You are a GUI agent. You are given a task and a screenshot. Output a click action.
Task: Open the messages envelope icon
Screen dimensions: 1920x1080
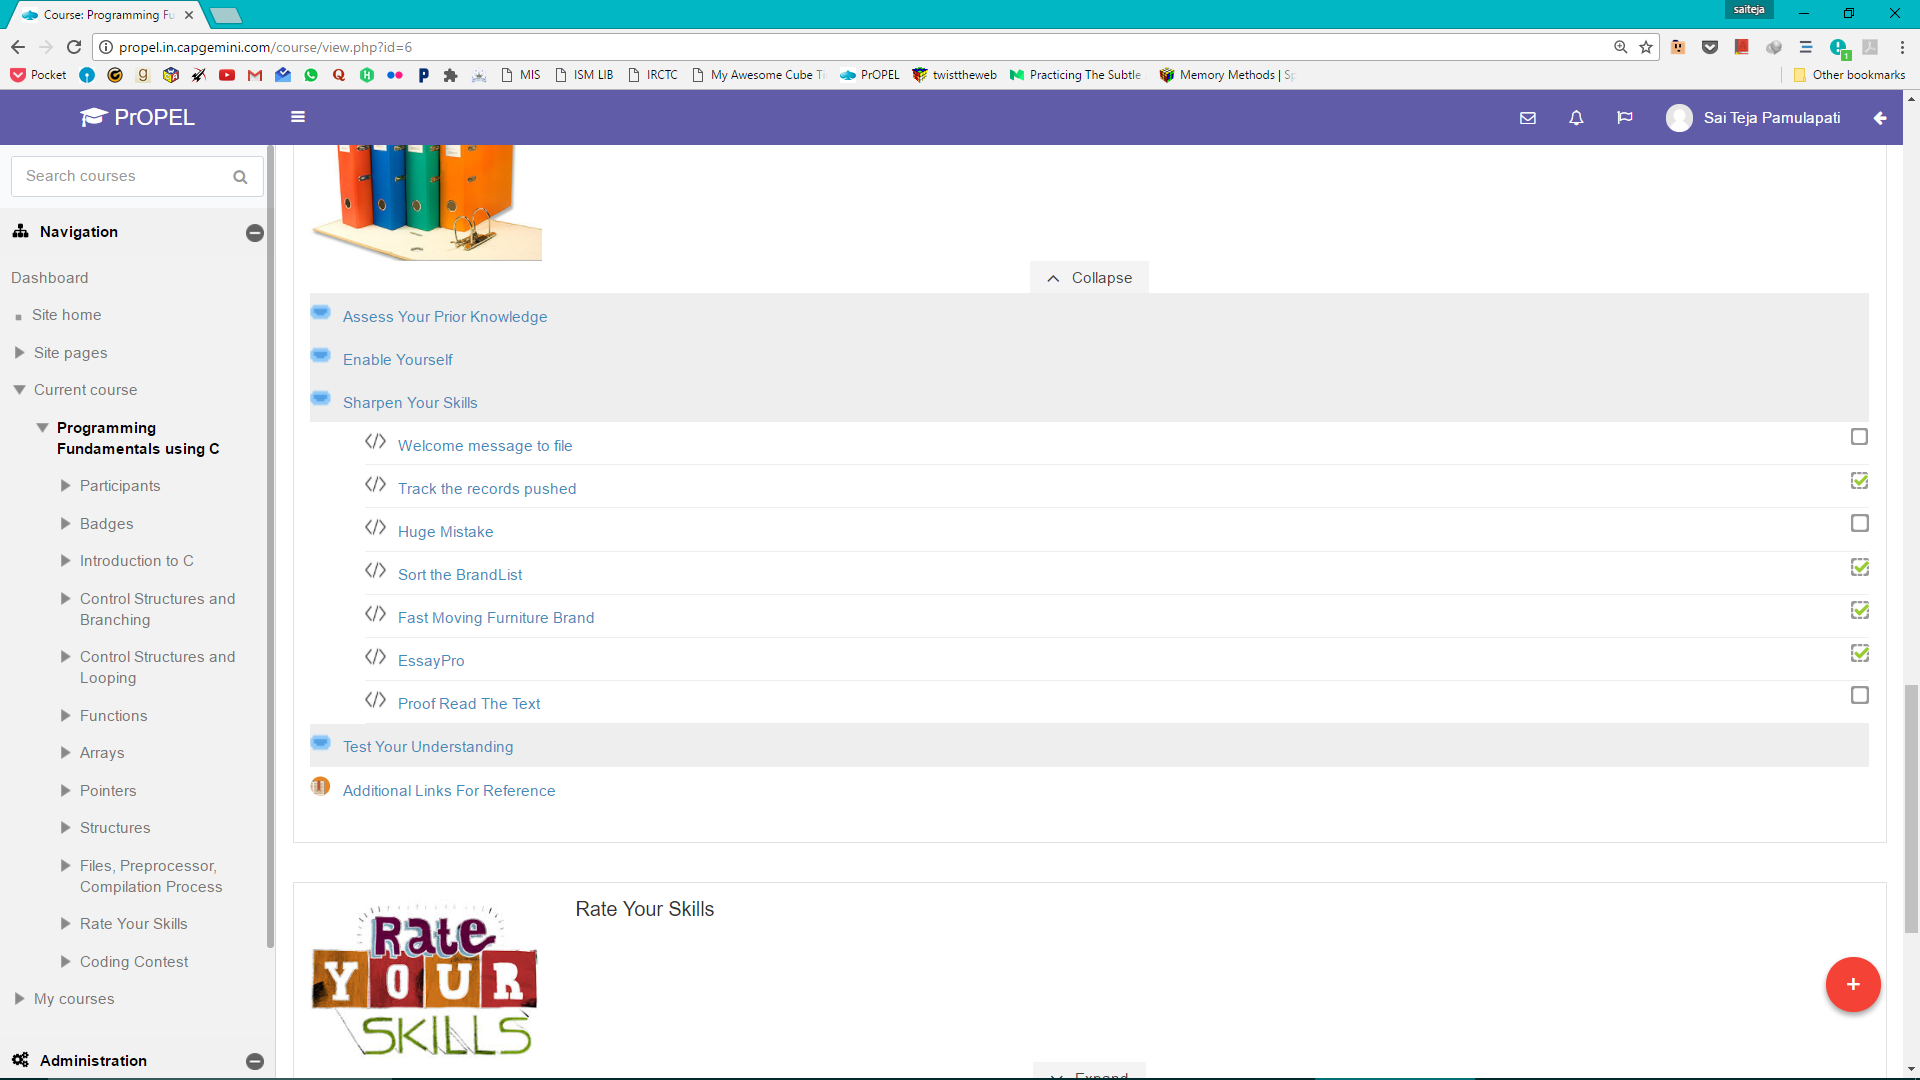[1528, 118]
